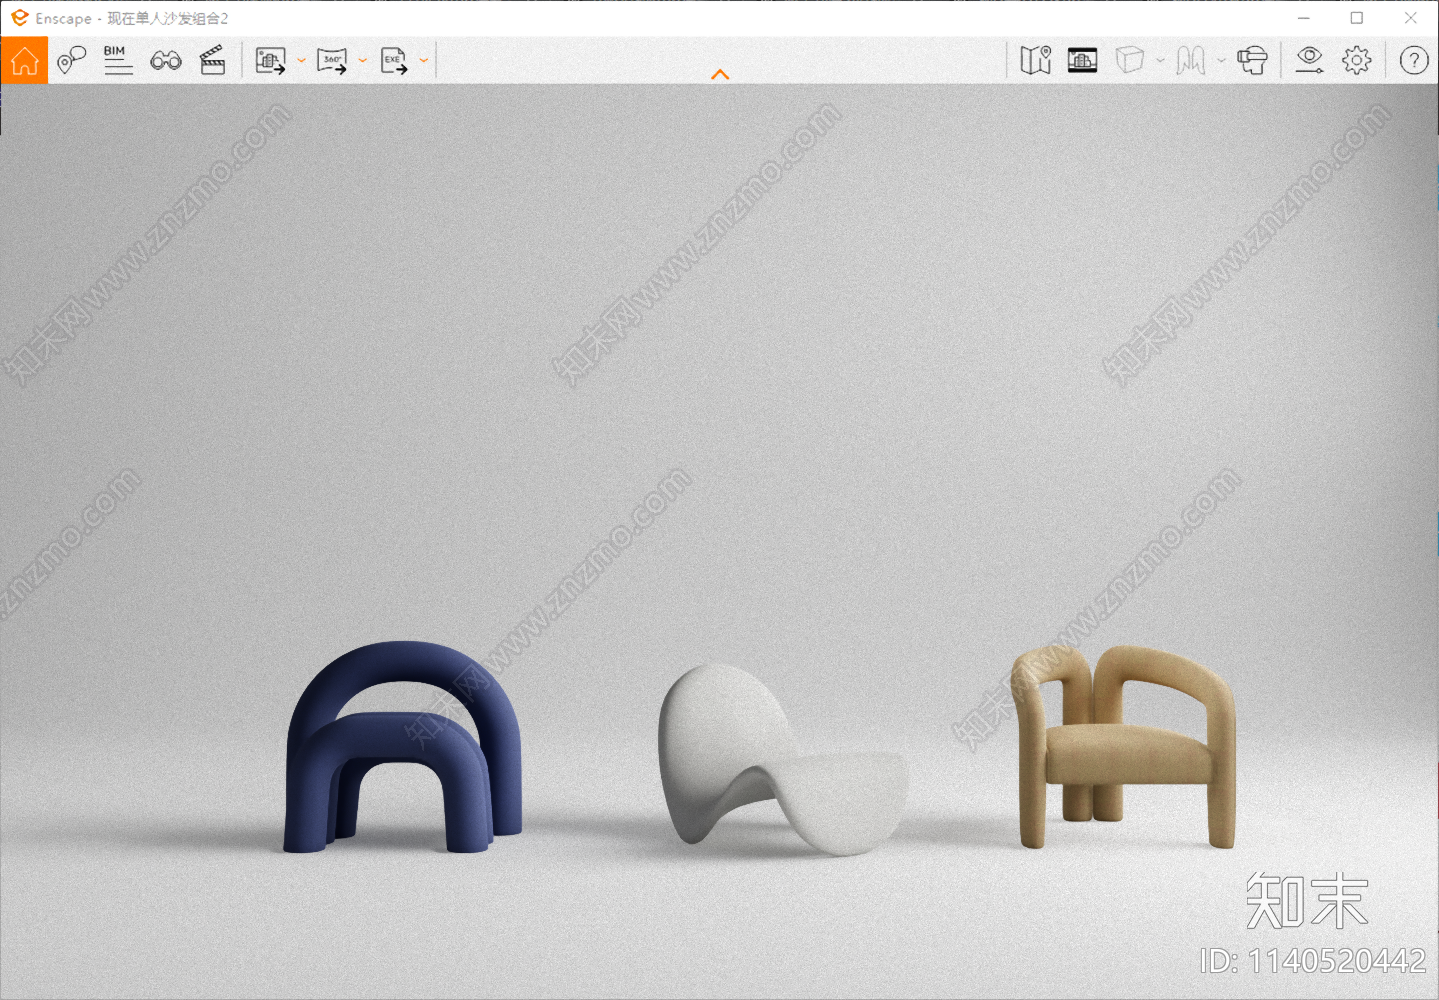Click the rendering style cube icon

tap(1130, 60)
